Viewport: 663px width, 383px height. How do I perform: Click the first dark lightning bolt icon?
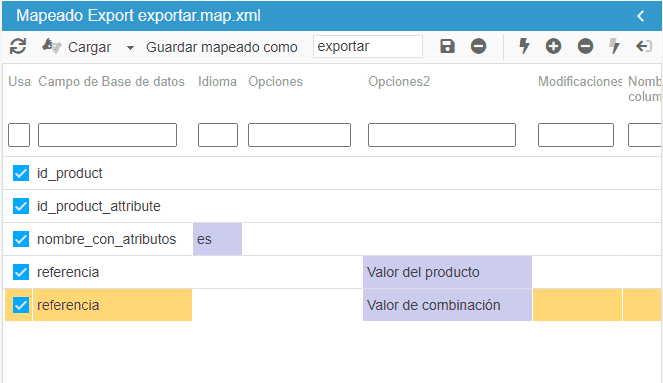[x=524, y=46]
